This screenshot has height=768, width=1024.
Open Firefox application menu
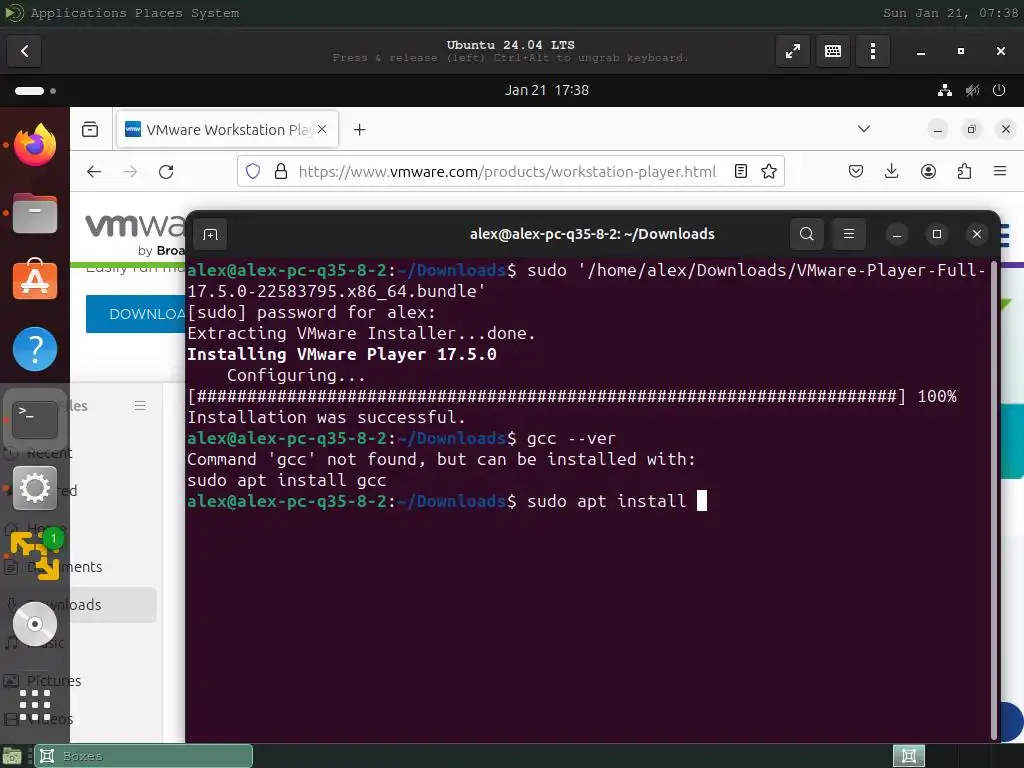pos(1000,171)
